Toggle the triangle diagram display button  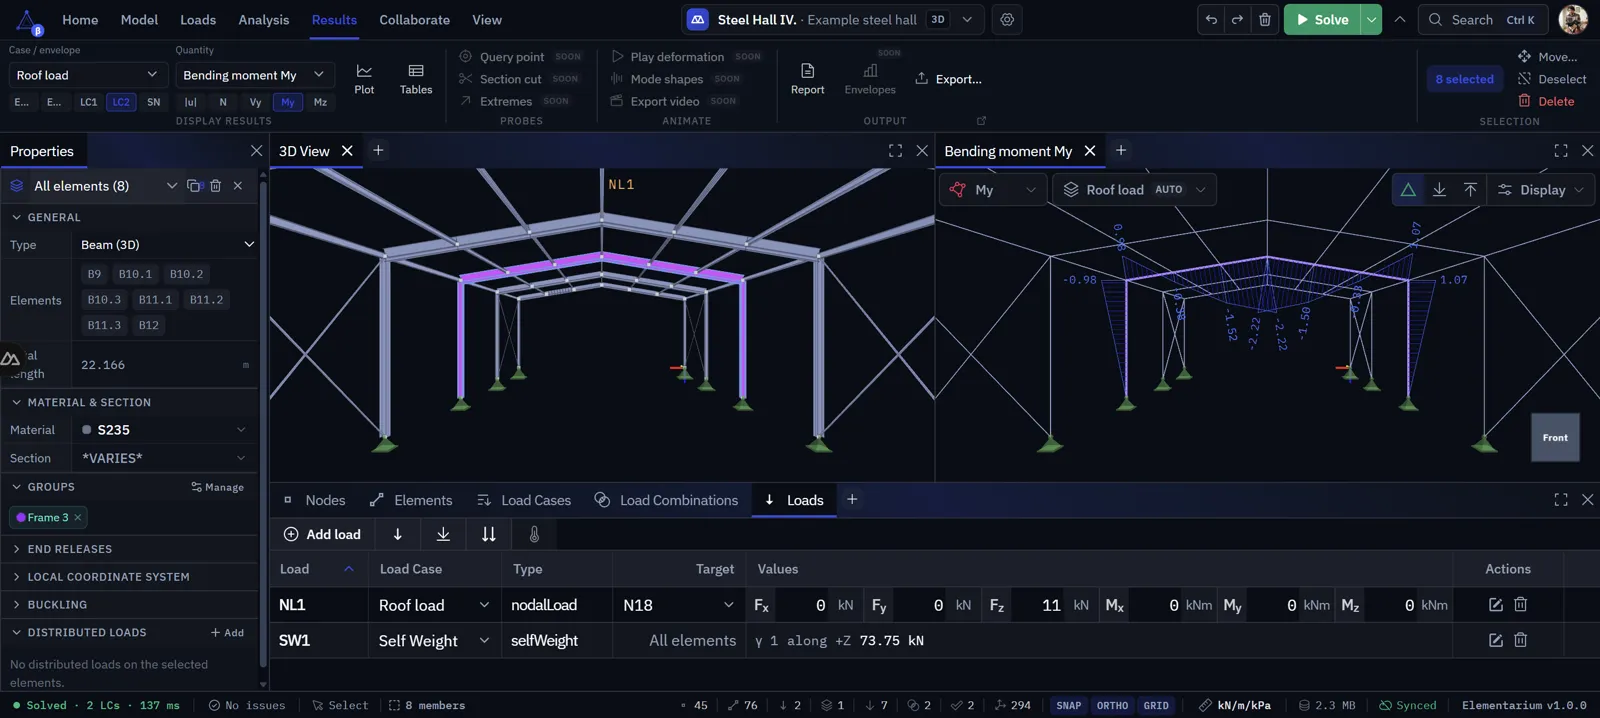pos(1408,189)
